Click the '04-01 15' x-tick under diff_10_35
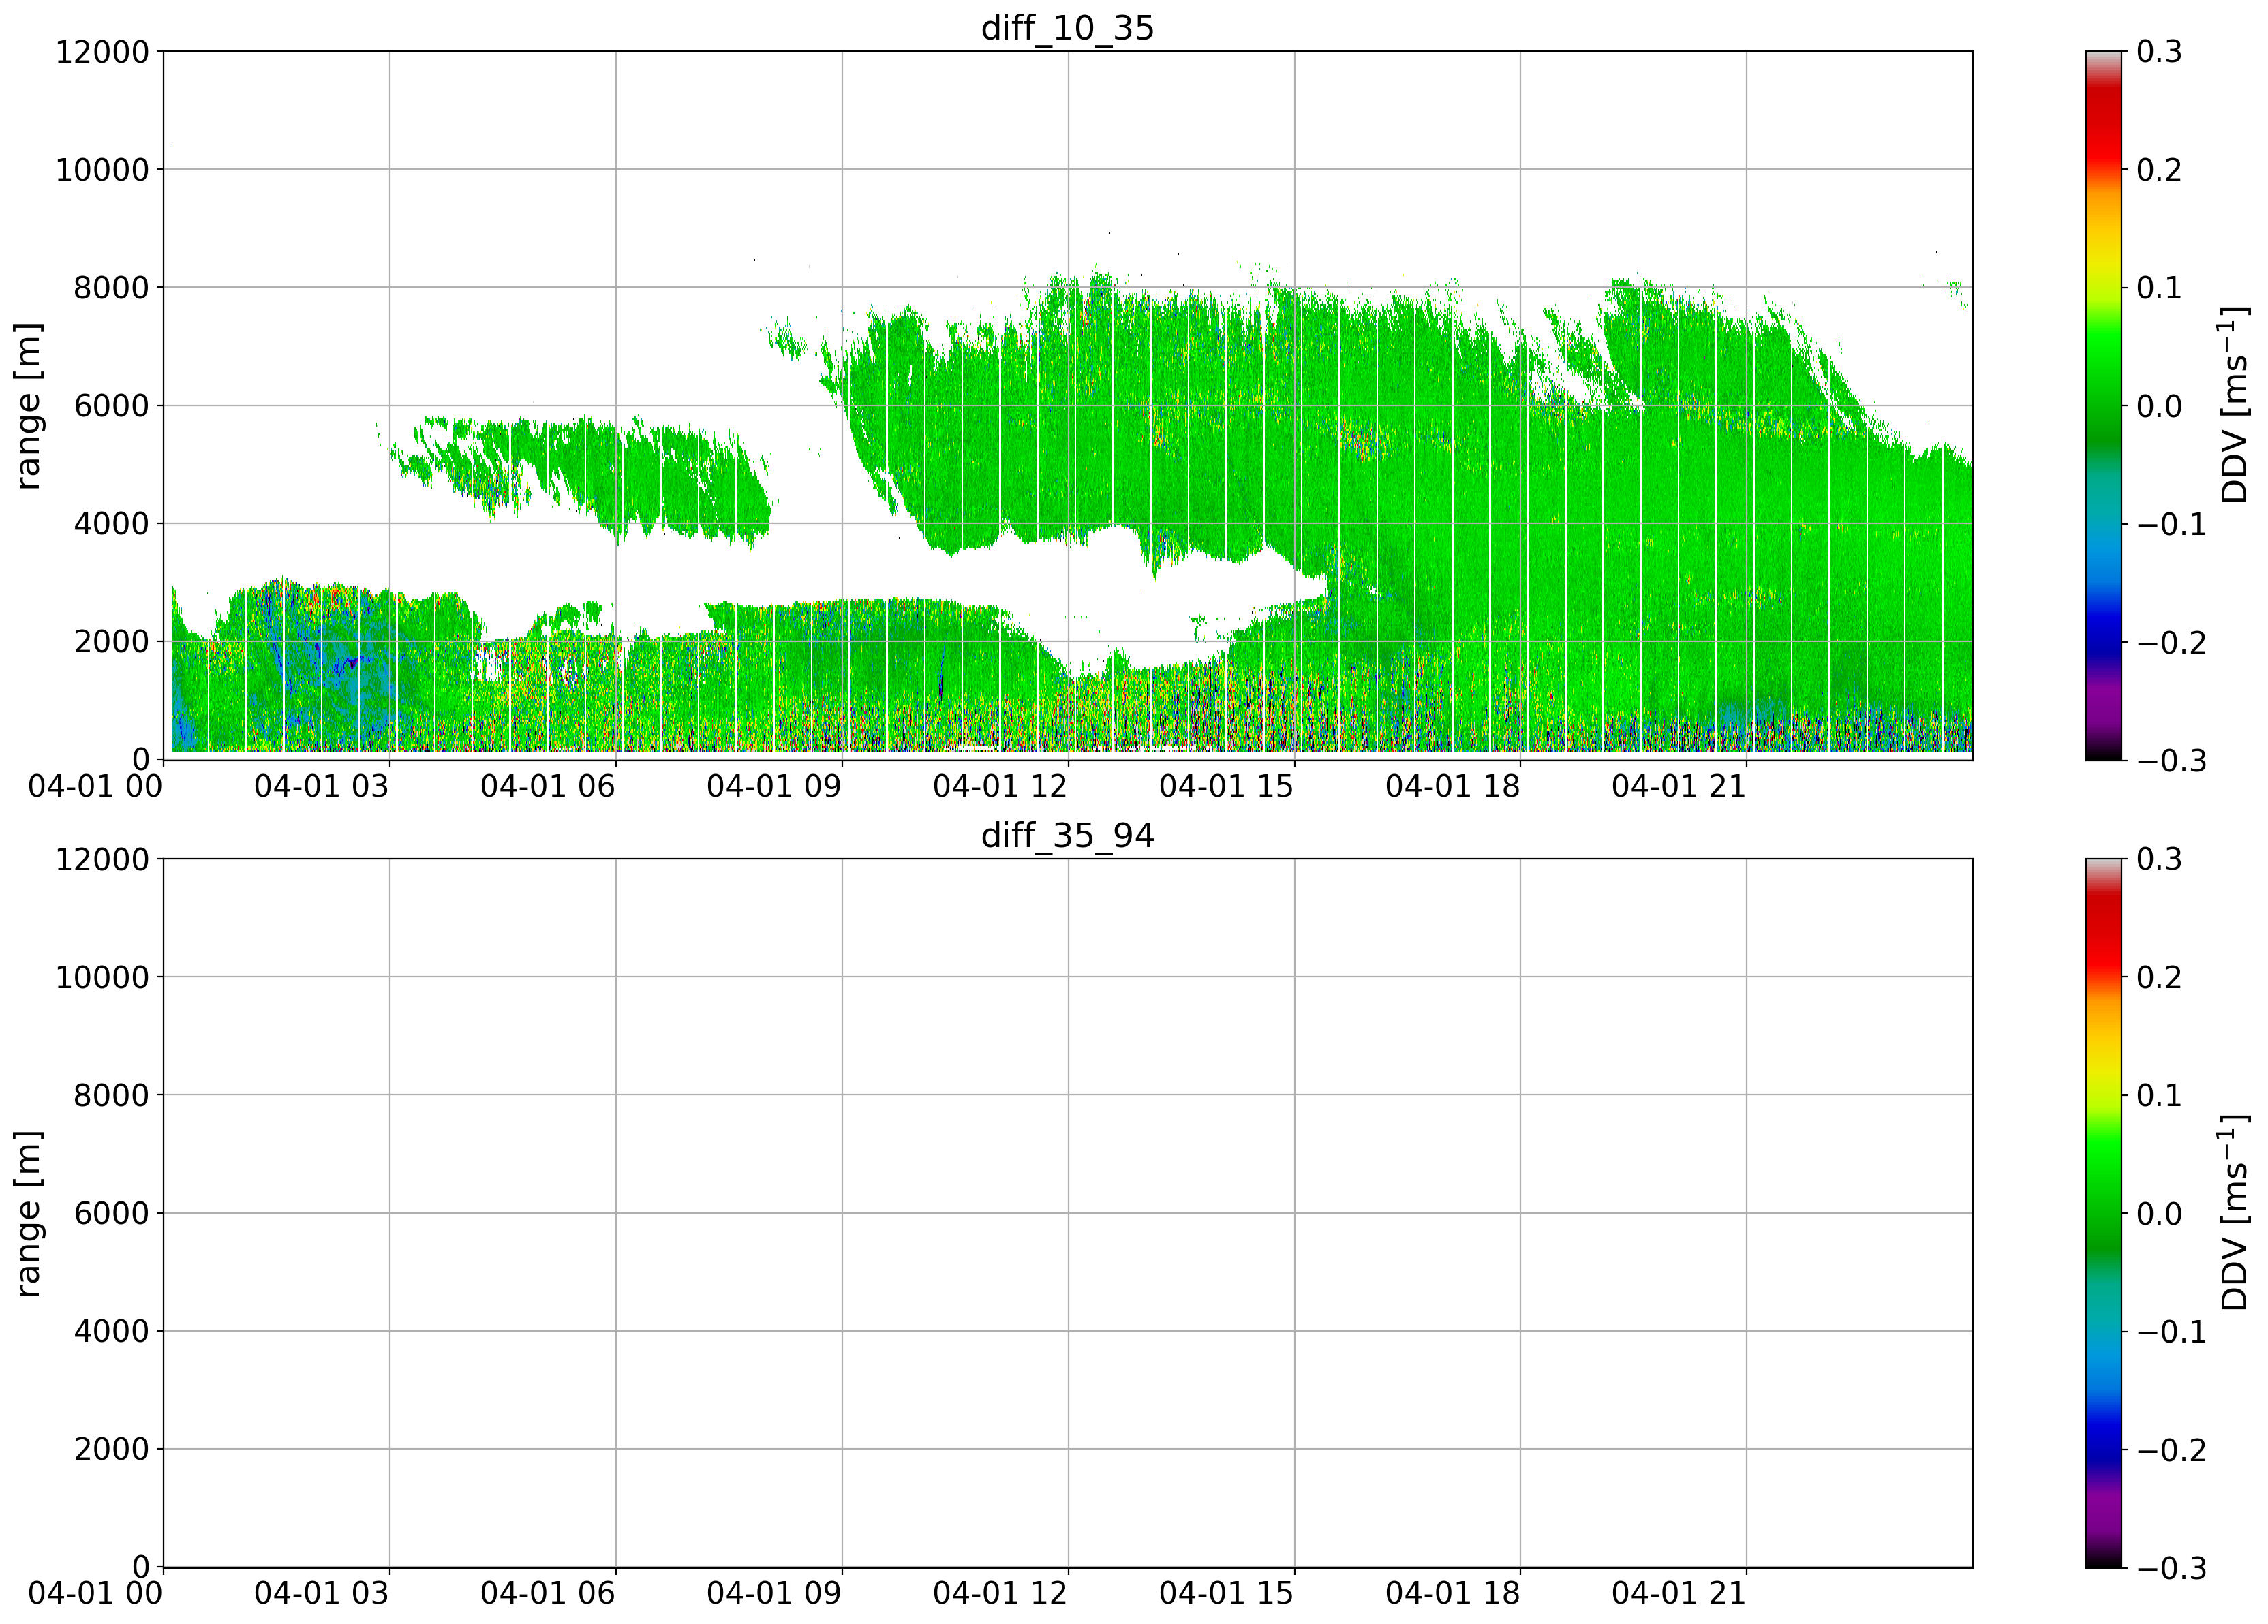The image size is (2268, 1624). point(1226,786)
